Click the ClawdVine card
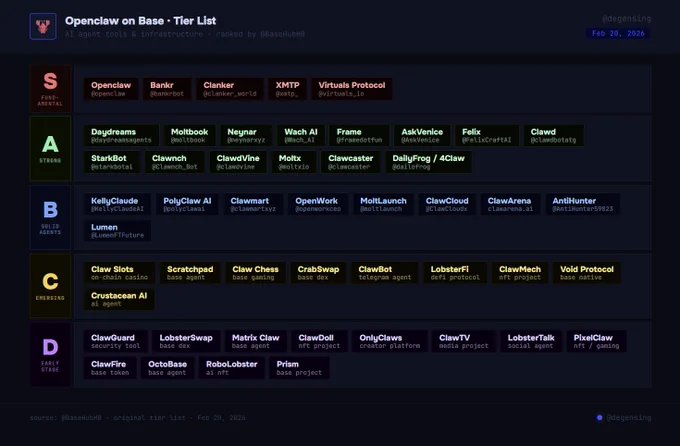The height and width of the screenshot is (446, 680). coord(238,162)
